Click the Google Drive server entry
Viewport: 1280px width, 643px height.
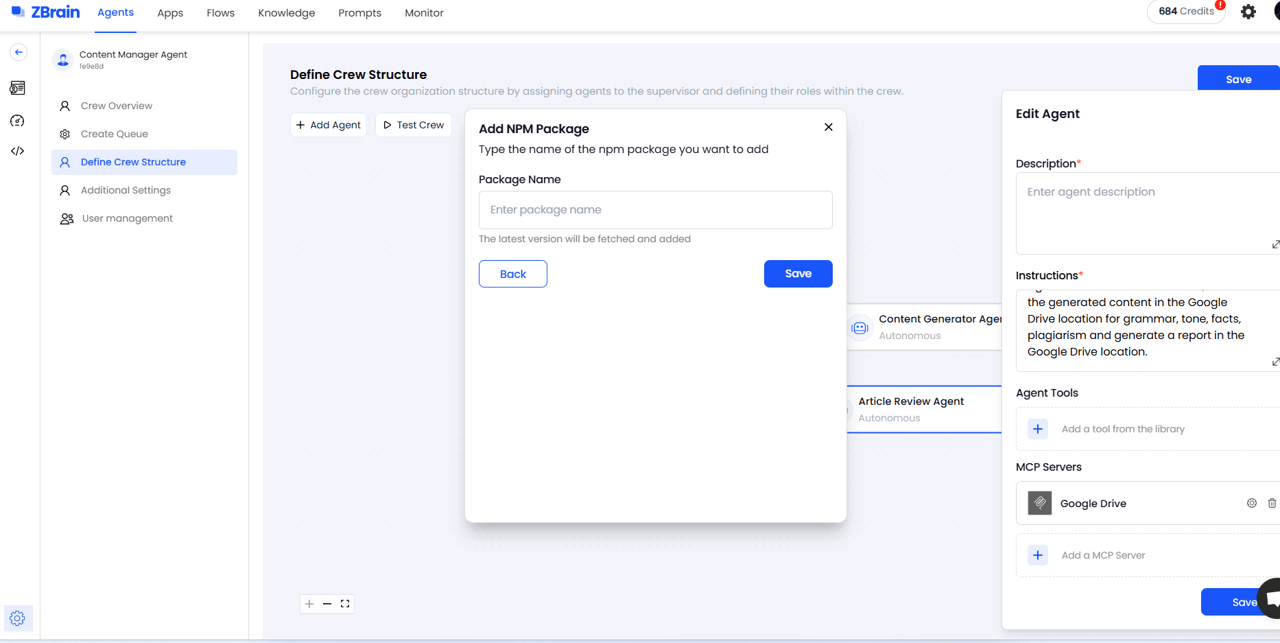(1148, 503)
